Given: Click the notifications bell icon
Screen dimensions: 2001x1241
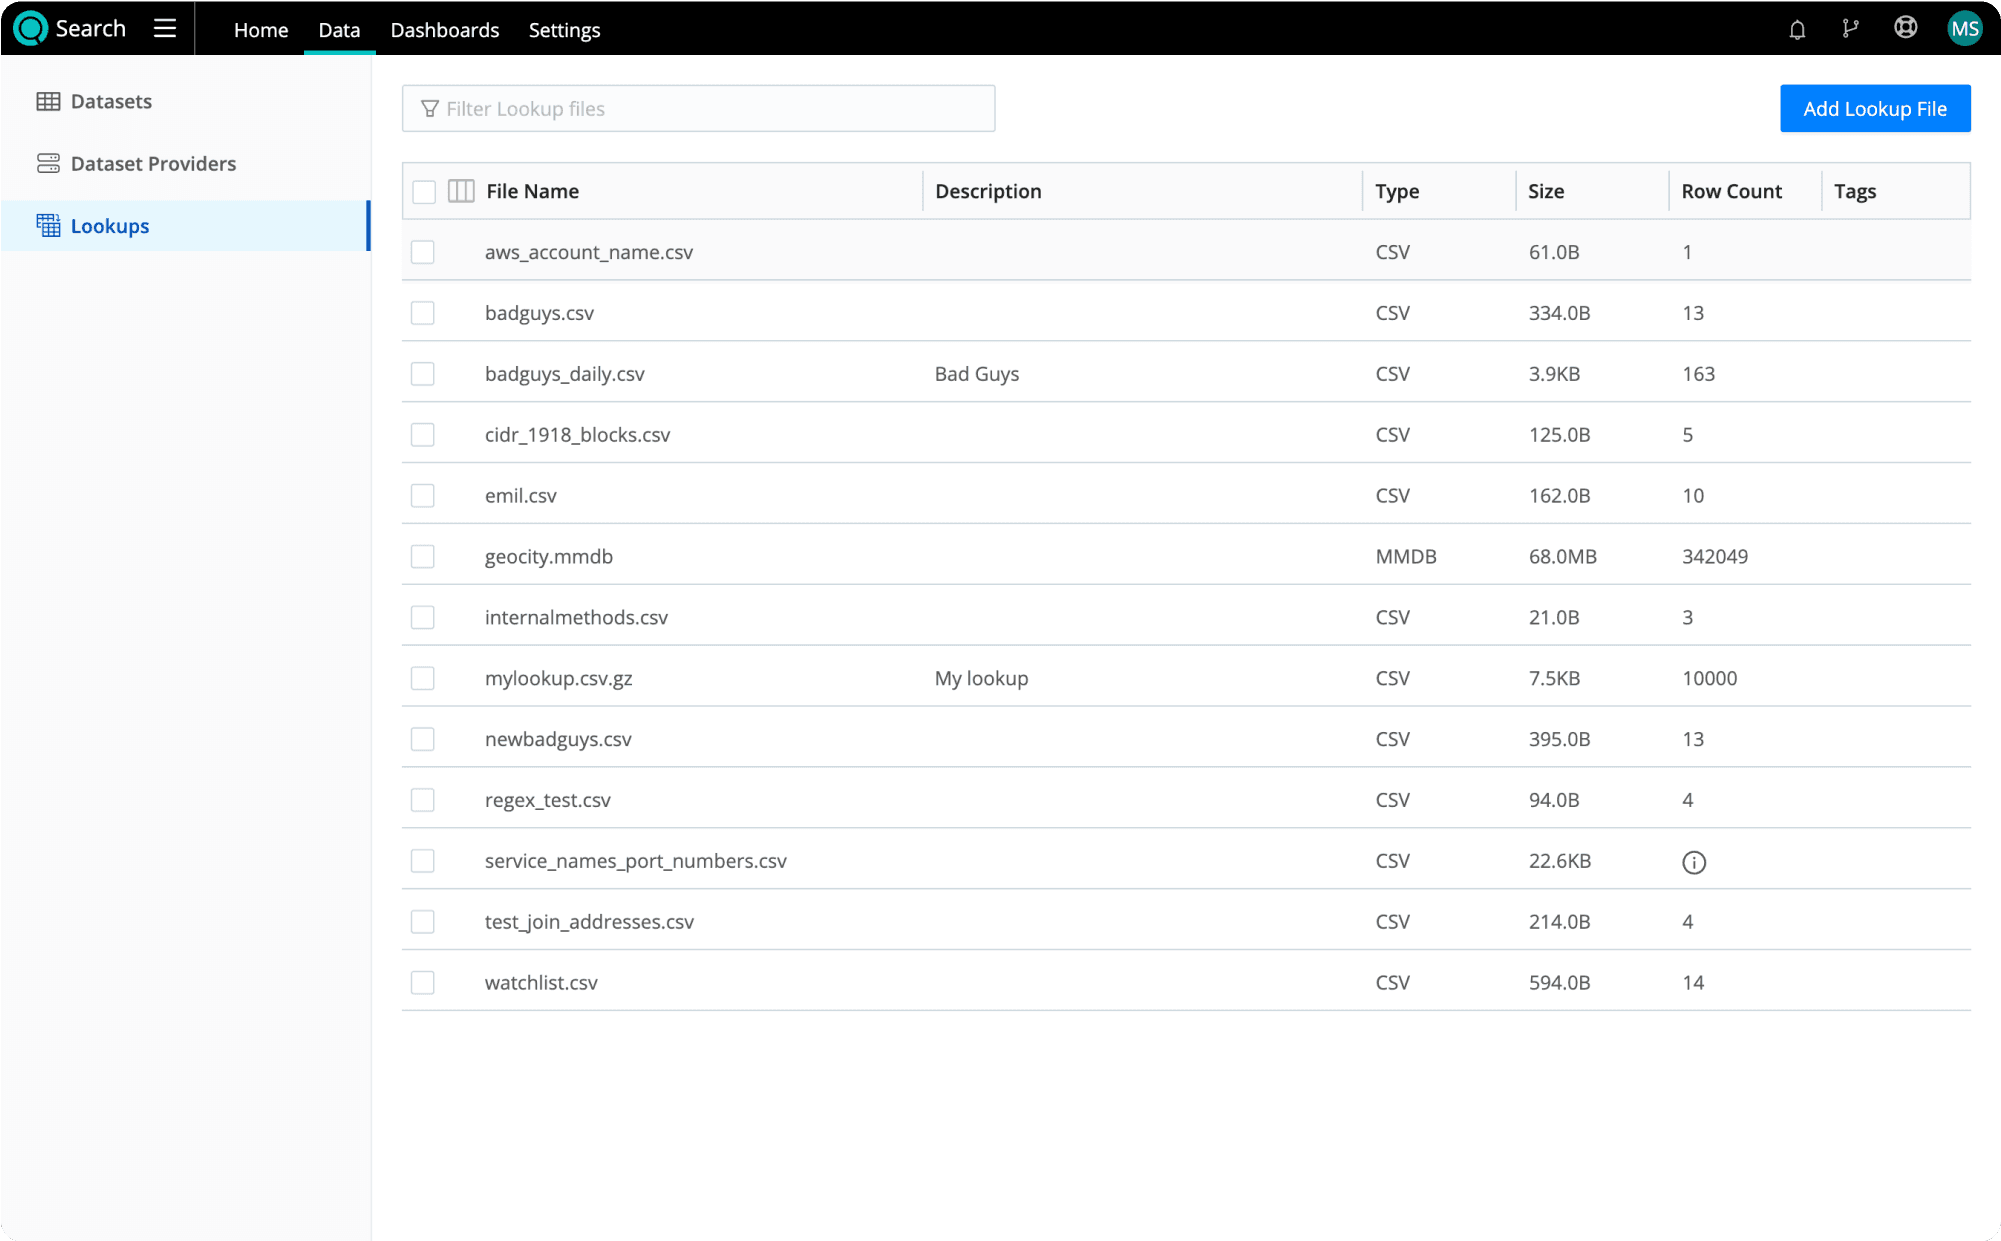Looking at the screenshot, I should (x=1797, y=29).
